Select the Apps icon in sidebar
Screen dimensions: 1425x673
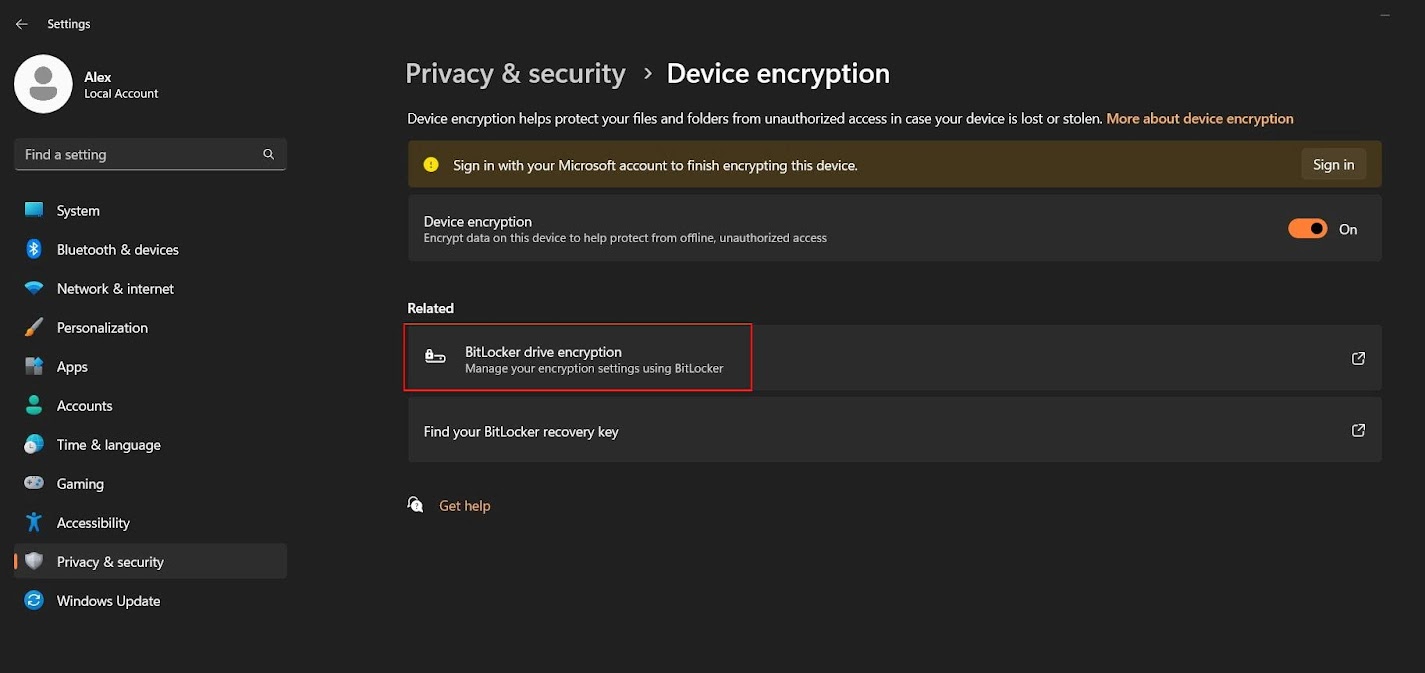click(34, 366)
